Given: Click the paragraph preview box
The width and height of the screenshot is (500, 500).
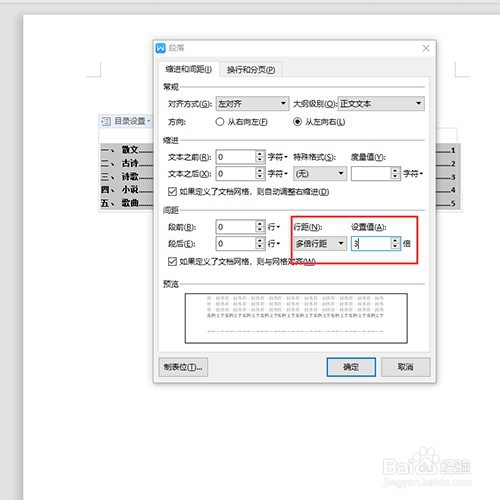Looking at the screenshot, I should pos(296,318).
